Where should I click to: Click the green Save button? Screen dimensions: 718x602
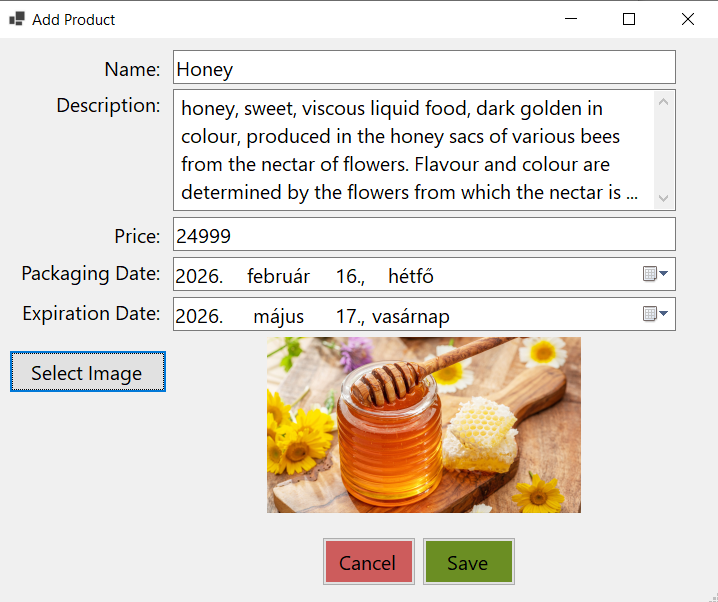(468, 562)
